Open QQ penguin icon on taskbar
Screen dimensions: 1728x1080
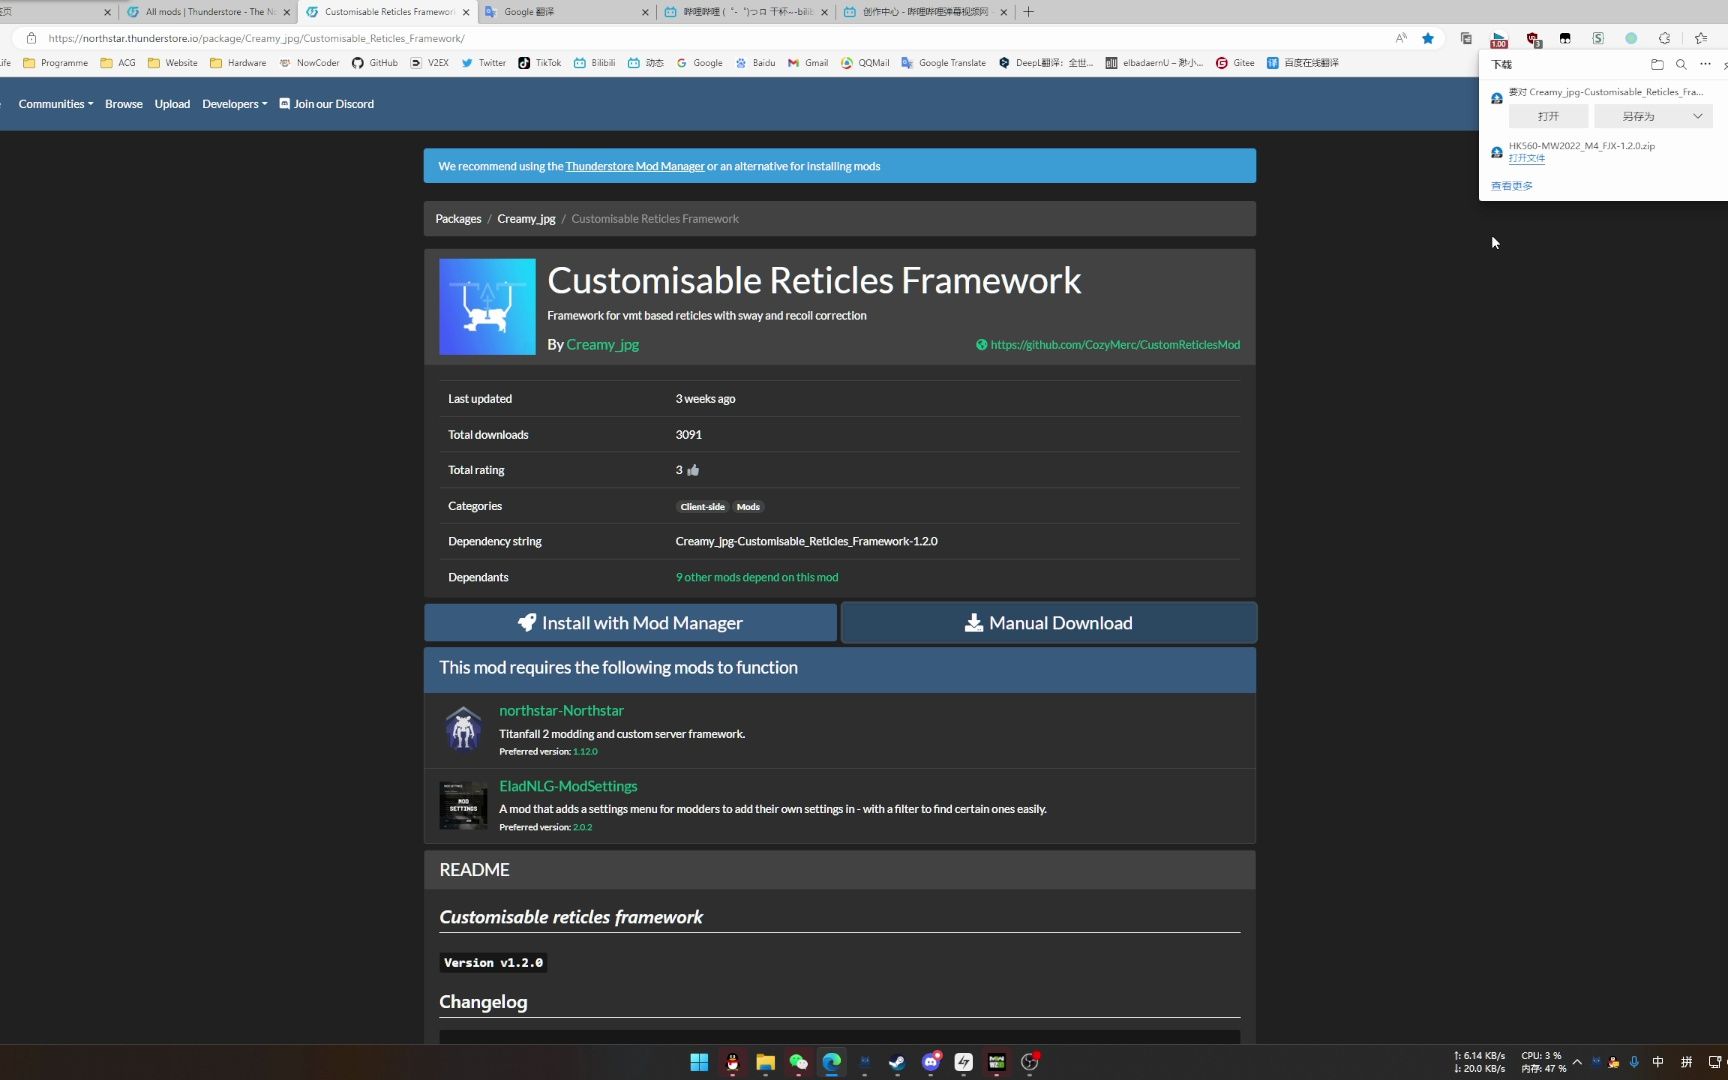click(x=732, y=1062)
